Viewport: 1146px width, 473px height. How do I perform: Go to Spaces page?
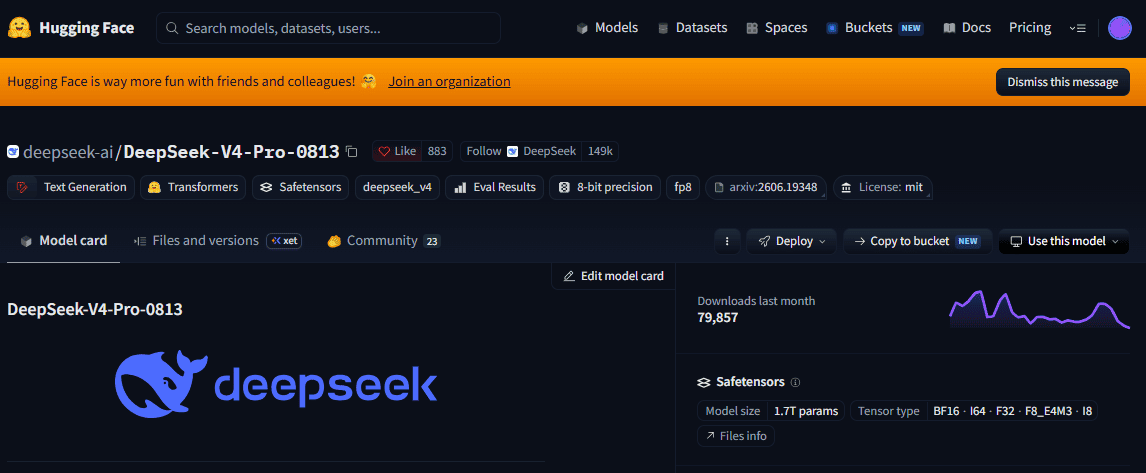coord(776,28)
